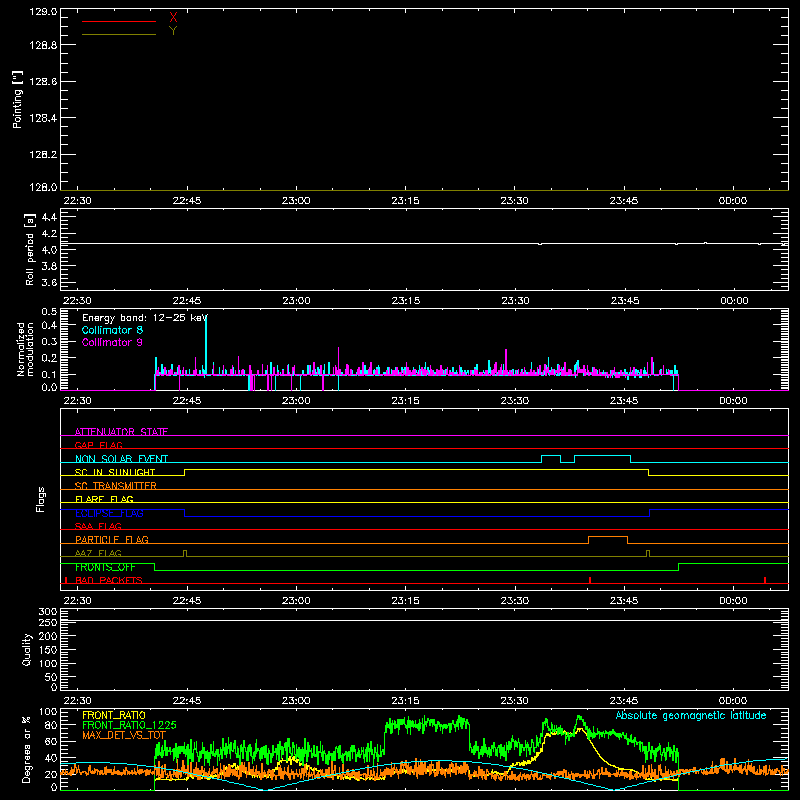Click the FLARE_FLAG label
The width and height of the screenshot is (800, 800).
tap(104, 499)
